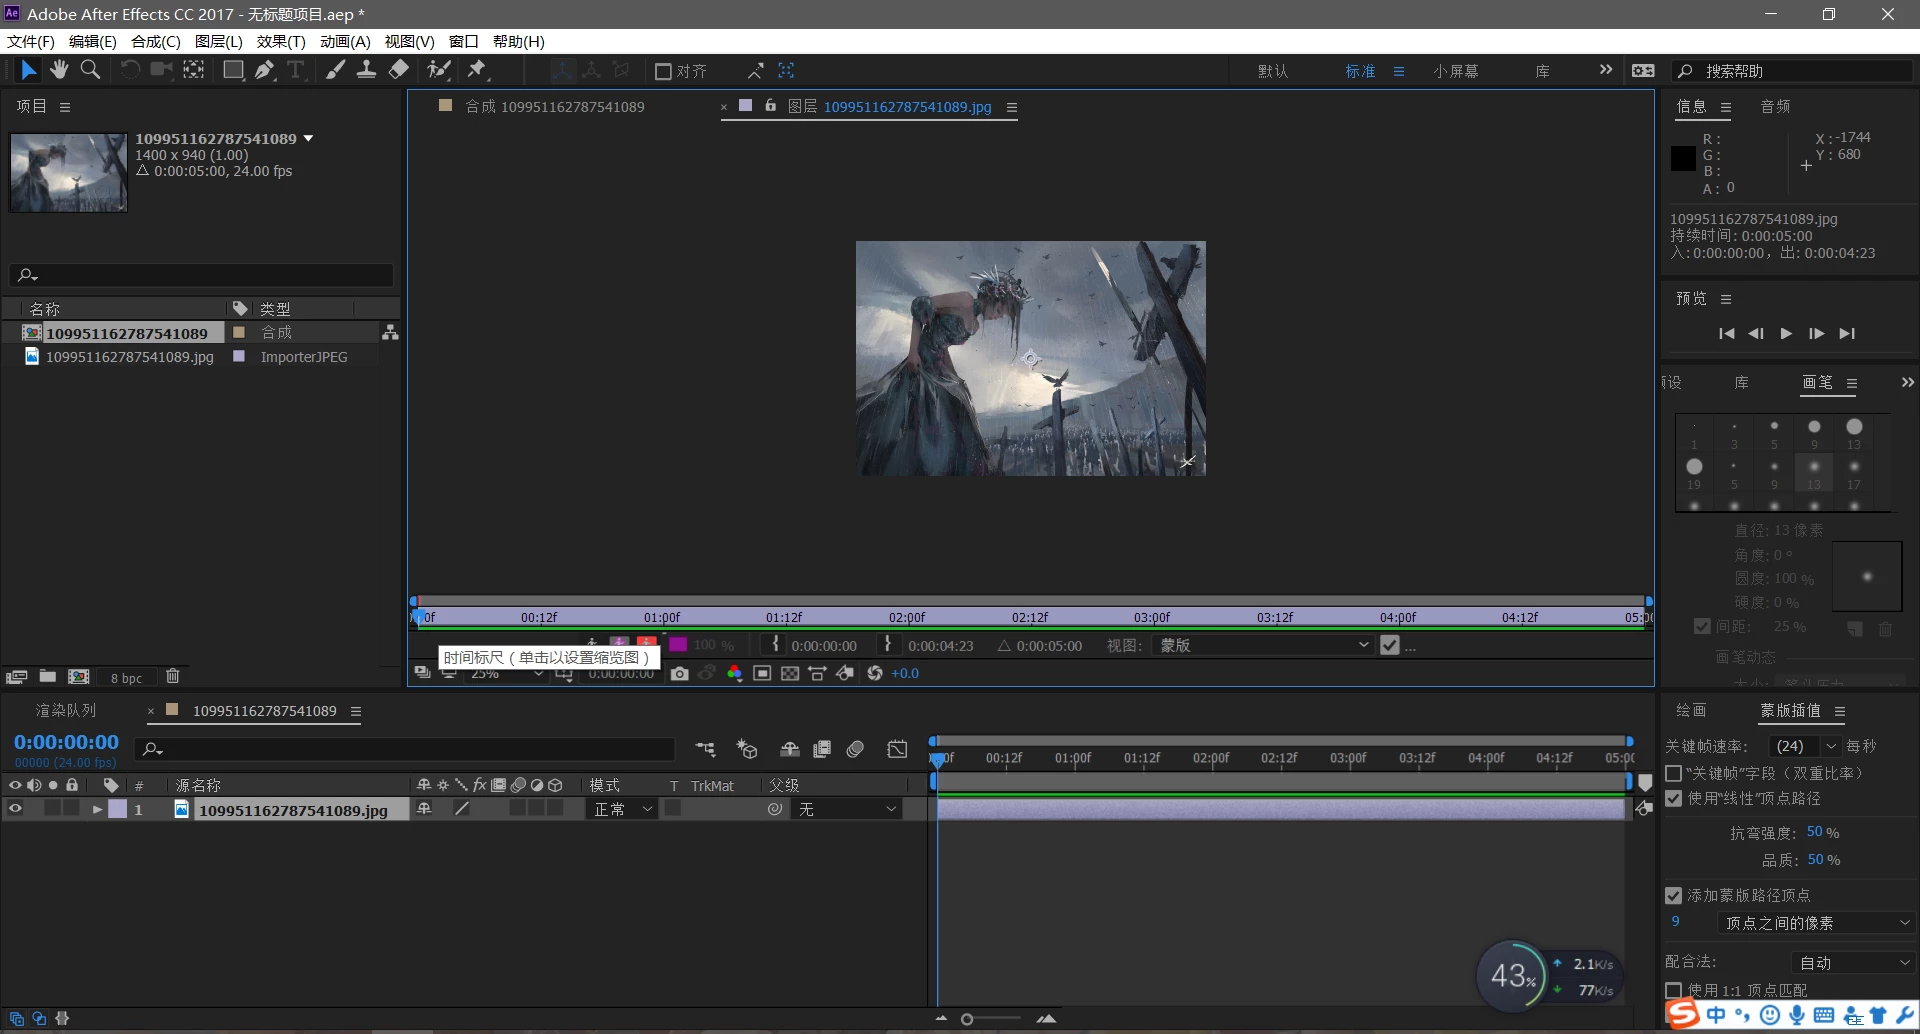The width and height of the screenshot is (1920, 1034).
Task: Switch to the 渲染队列 tab
Action: 66,710
